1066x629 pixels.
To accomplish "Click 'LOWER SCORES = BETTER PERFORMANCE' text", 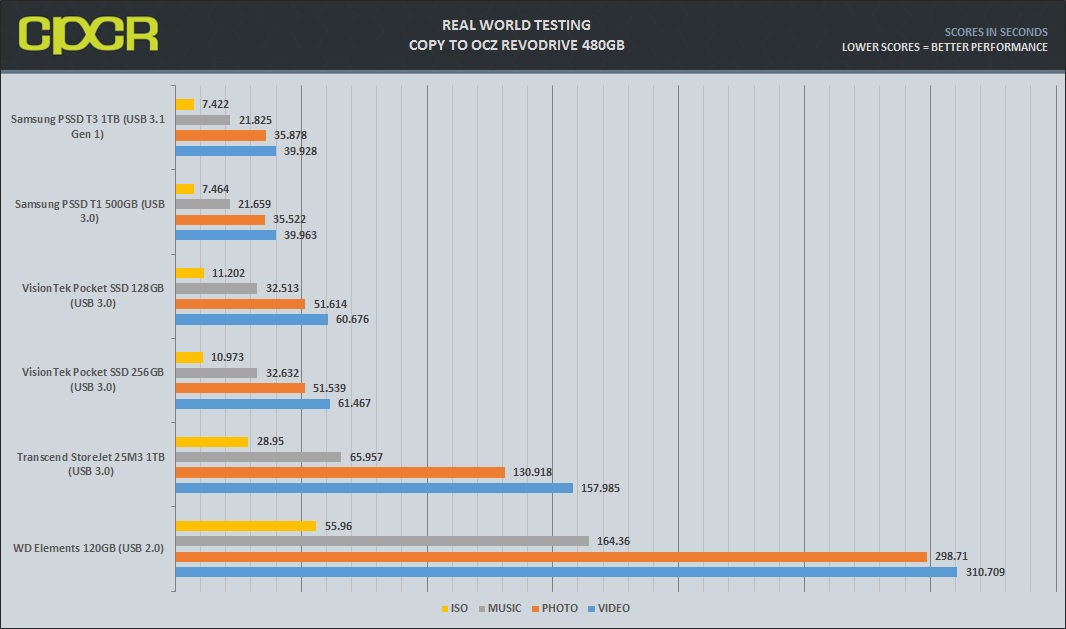I will (944, 47).
